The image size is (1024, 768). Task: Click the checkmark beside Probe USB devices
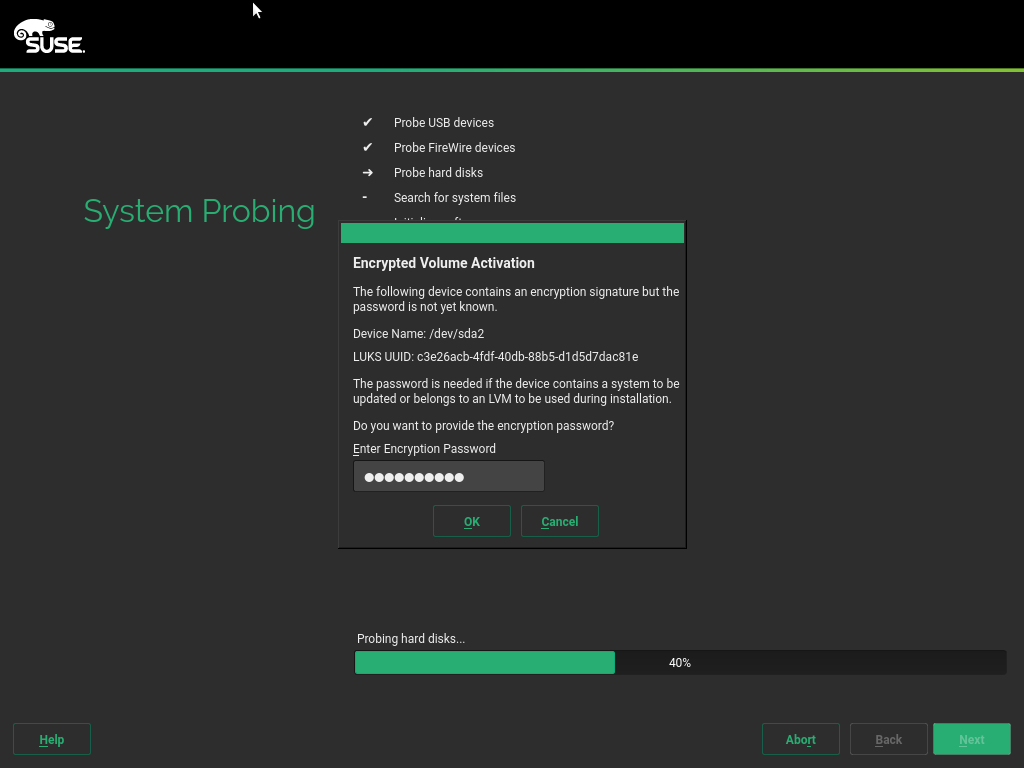pyautogui.click(x=367, y=122)
